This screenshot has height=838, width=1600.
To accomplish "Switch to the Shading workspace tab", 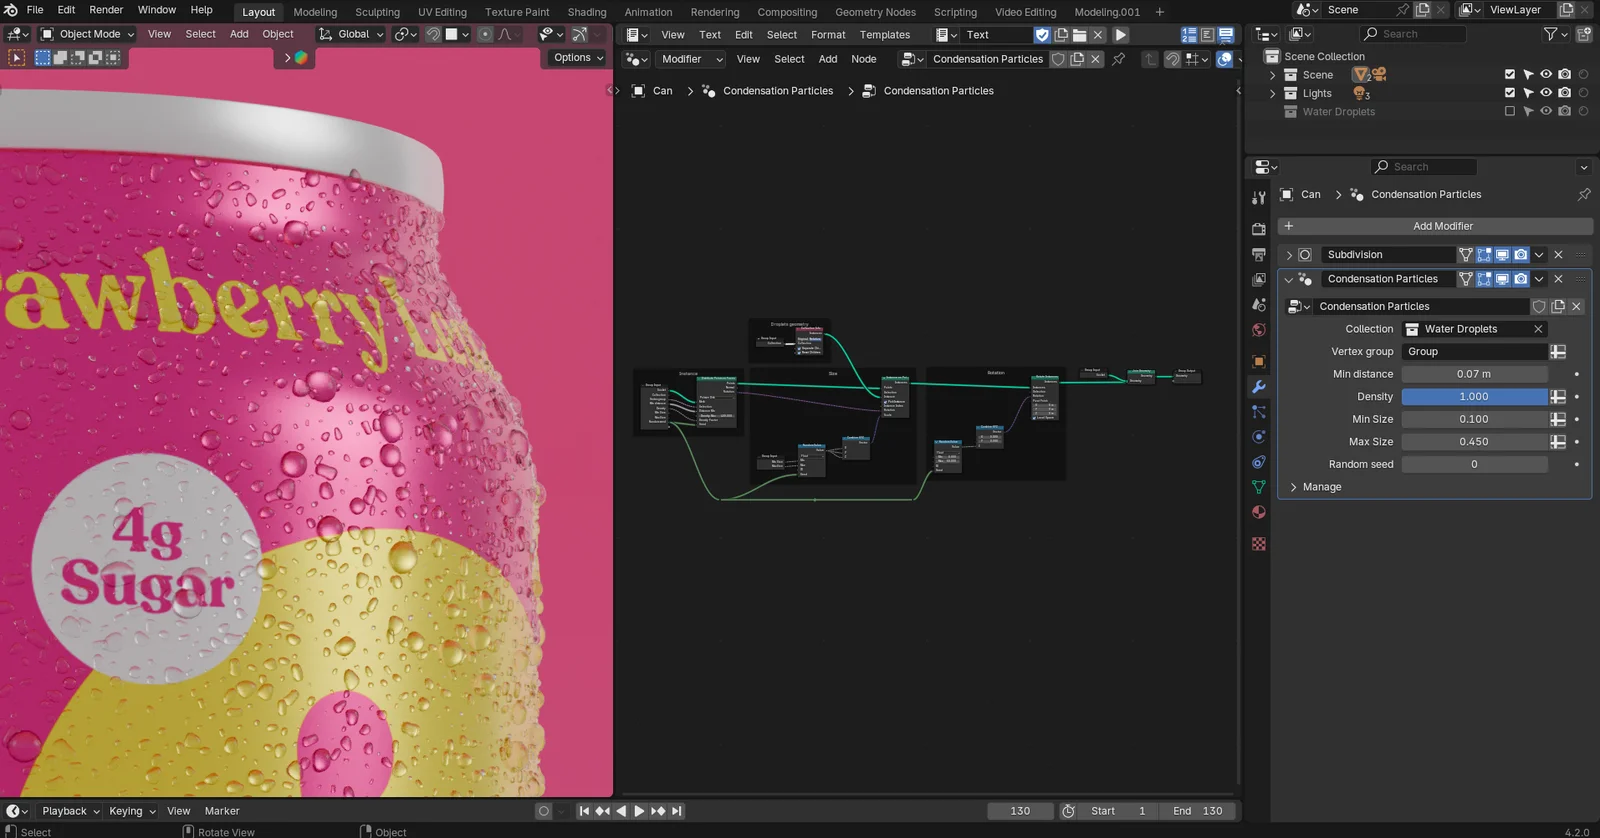I will (x=586, y=12).
